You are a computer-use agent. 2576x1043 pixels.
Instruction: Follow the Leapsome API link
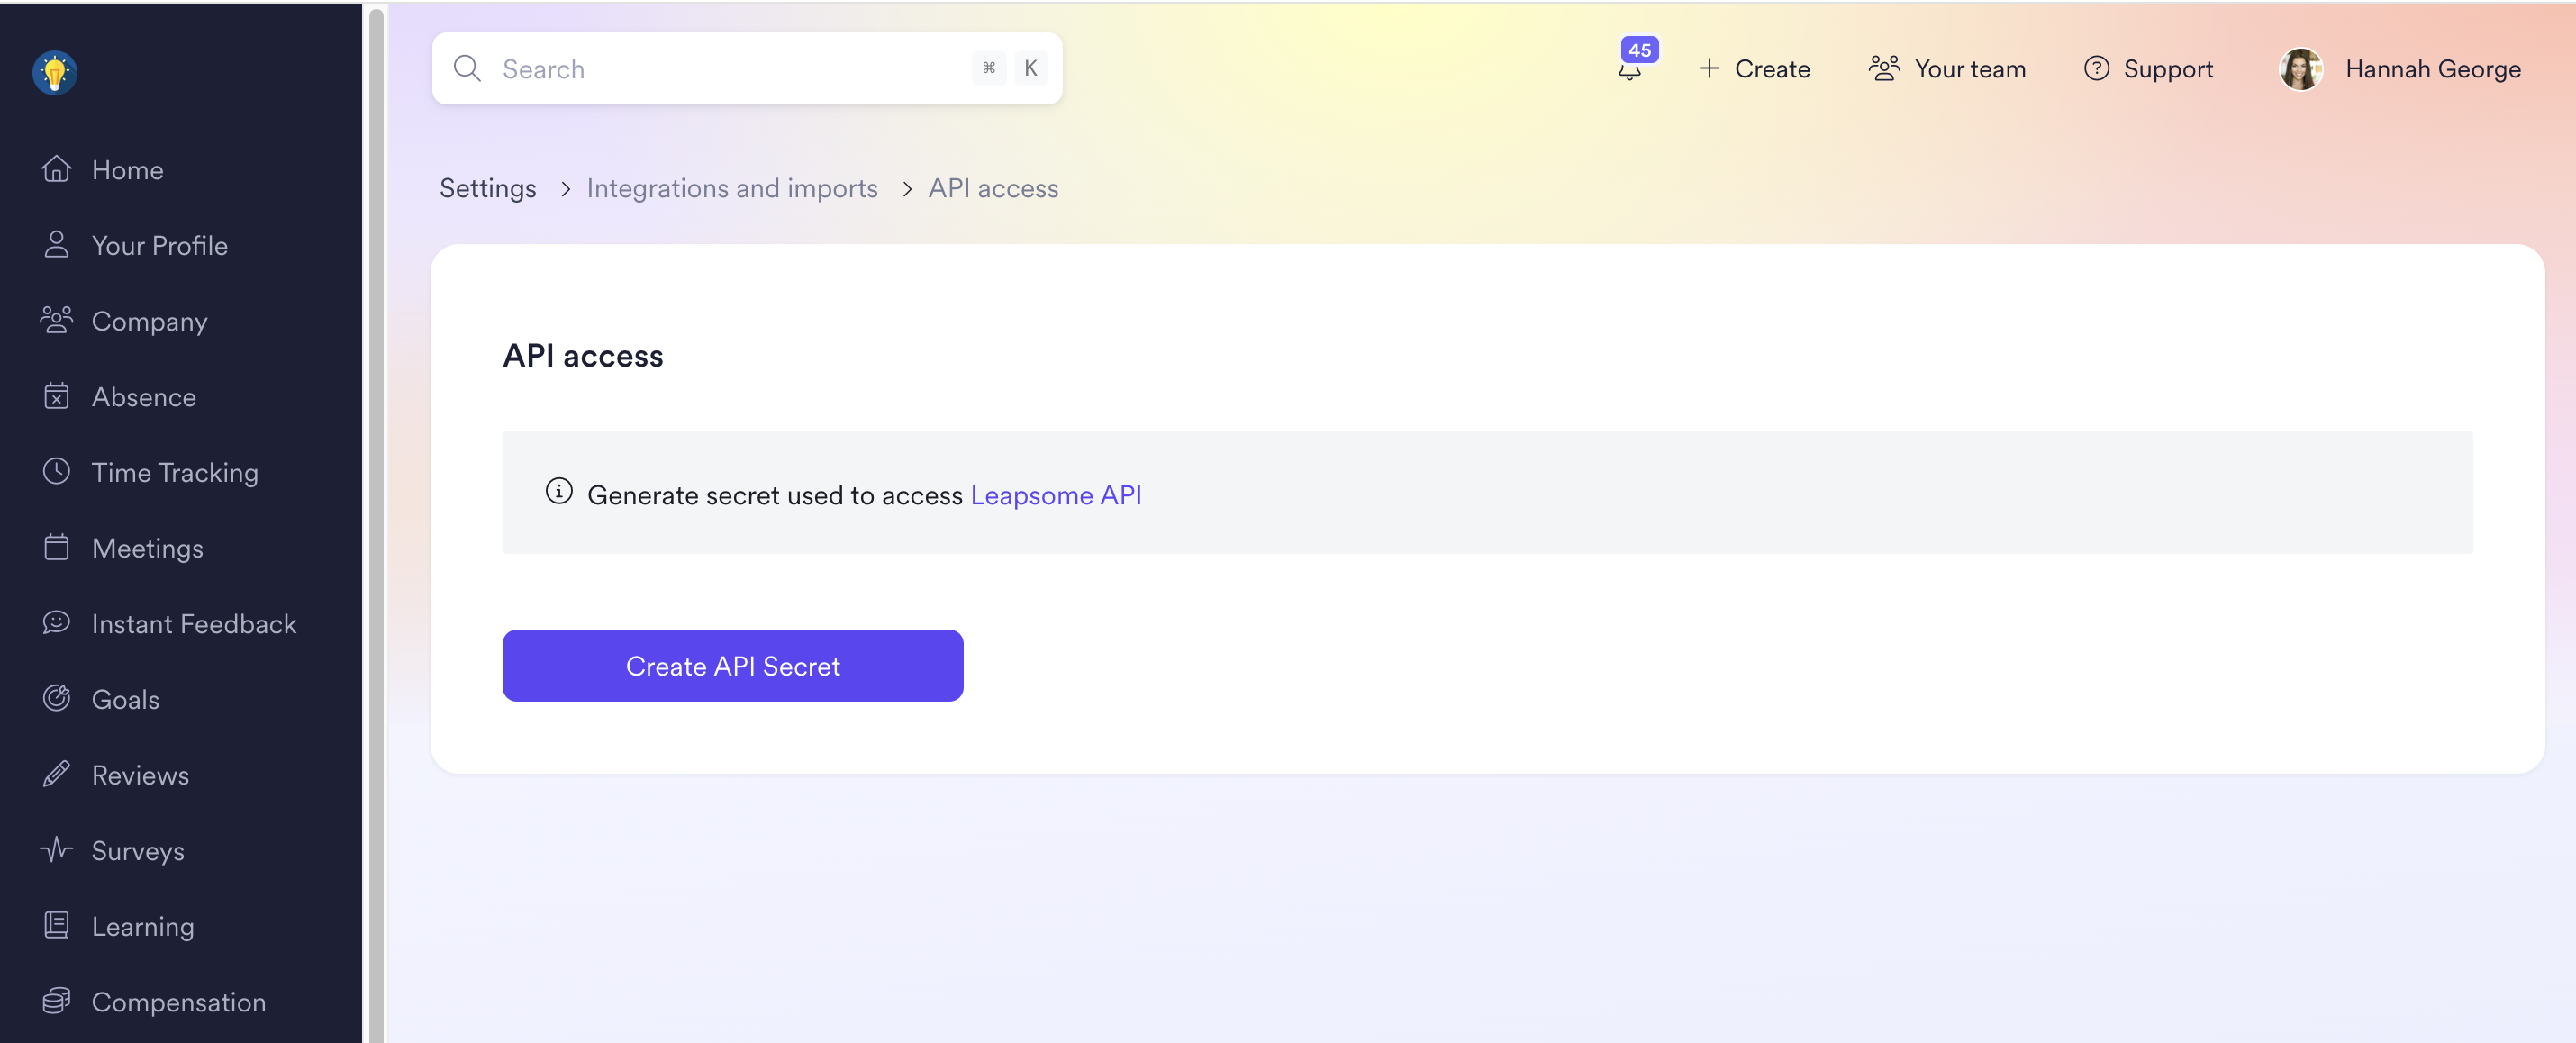[1055, 495]
